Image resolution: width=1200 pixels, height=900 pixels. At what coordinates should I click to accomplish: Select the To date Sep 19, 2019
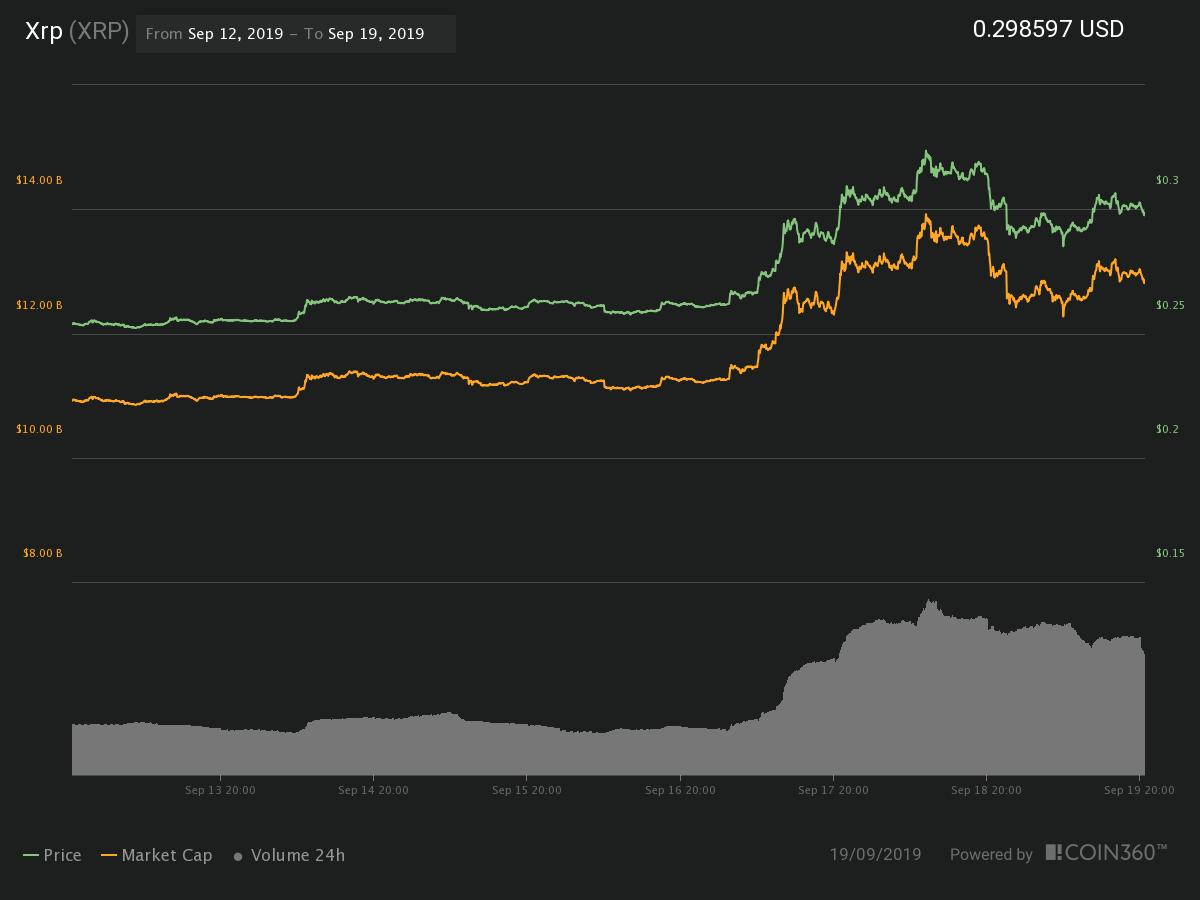point(376,34)
